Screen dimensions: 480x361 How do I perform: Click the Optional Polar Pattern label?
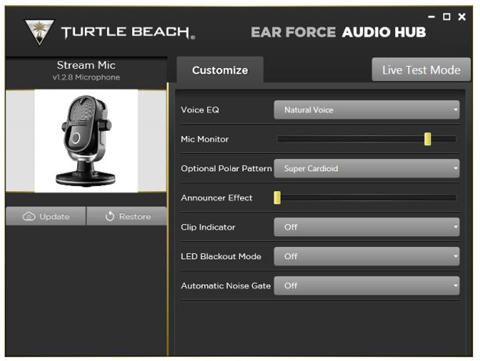click(226, 168)
